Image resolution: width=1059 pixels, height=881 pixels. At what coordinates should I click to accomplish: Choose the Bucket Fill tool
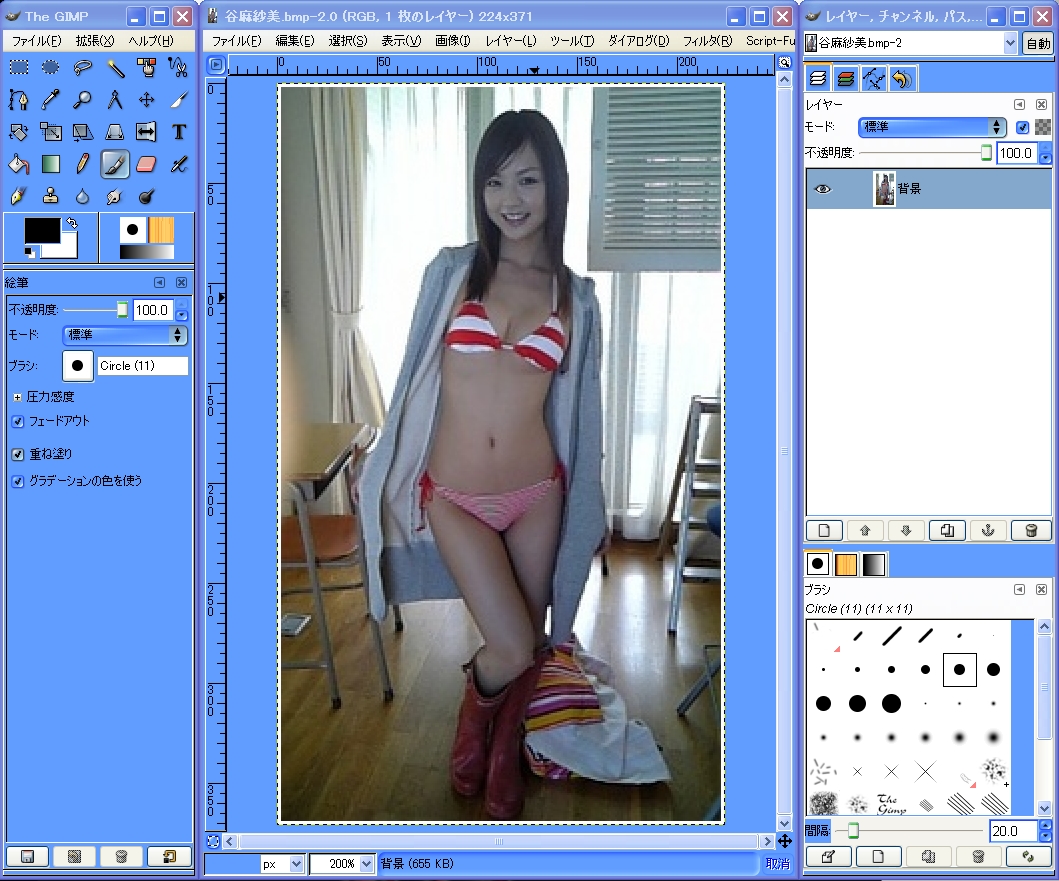[x=18, y=163]
